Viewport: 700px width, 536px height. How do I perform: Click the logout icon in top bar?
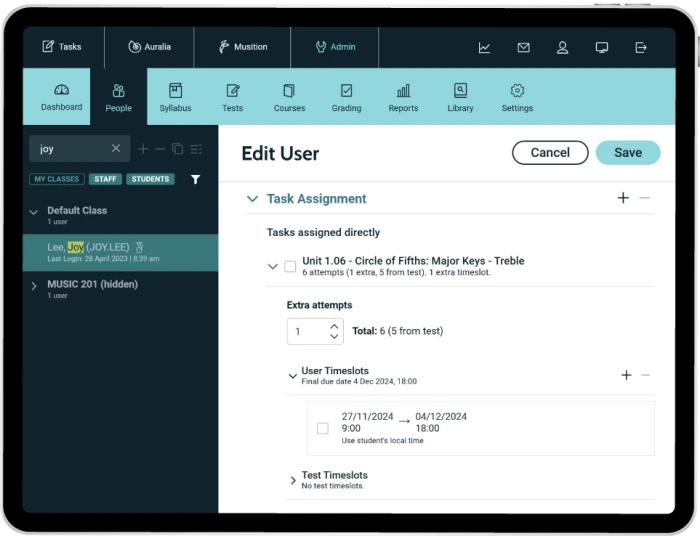641,47
